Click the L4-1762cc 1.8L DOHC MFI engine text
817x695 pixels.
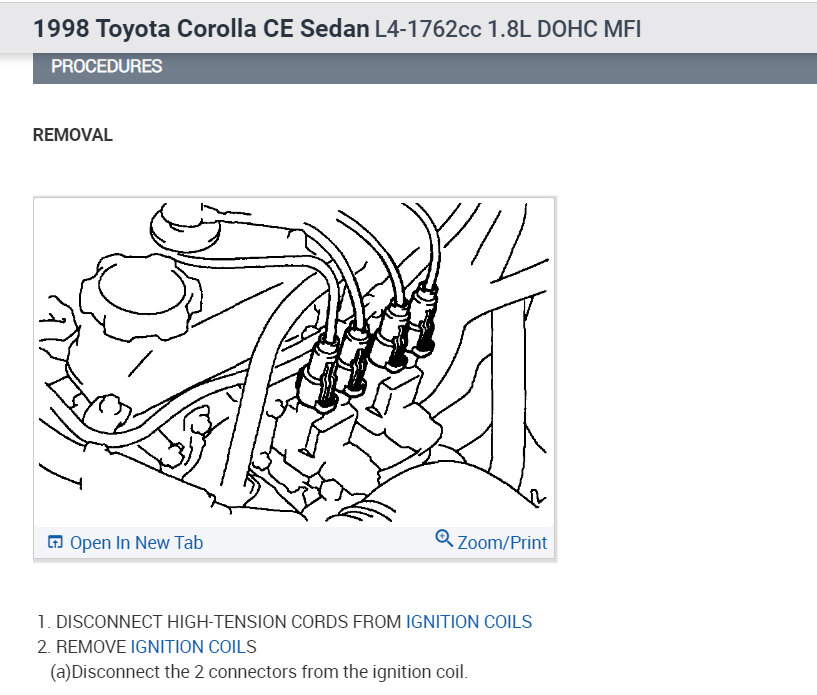[x=508, y=29]
